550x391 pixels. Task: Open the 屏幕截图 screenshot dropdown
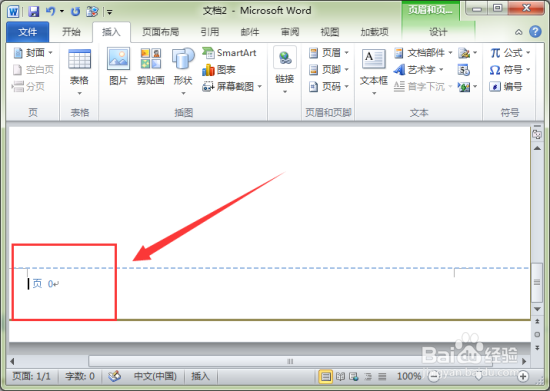tap(232, 86)
